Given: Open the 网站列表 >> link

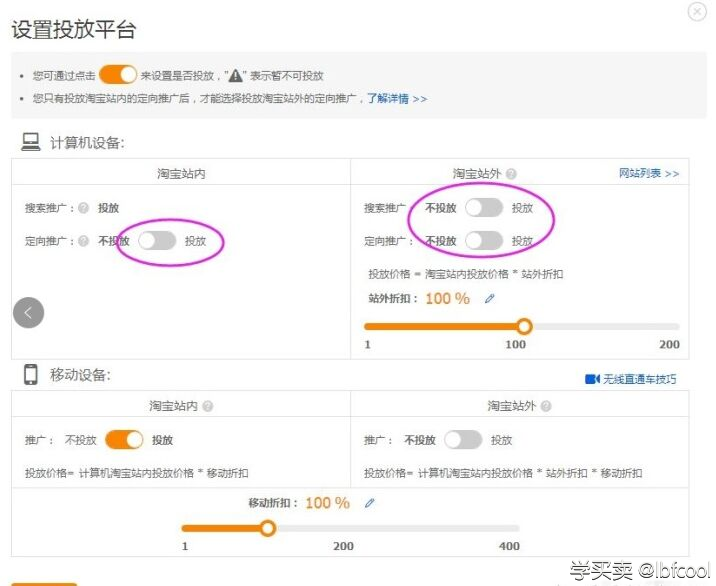Looking at the screenshot, I should click(649, 174).
